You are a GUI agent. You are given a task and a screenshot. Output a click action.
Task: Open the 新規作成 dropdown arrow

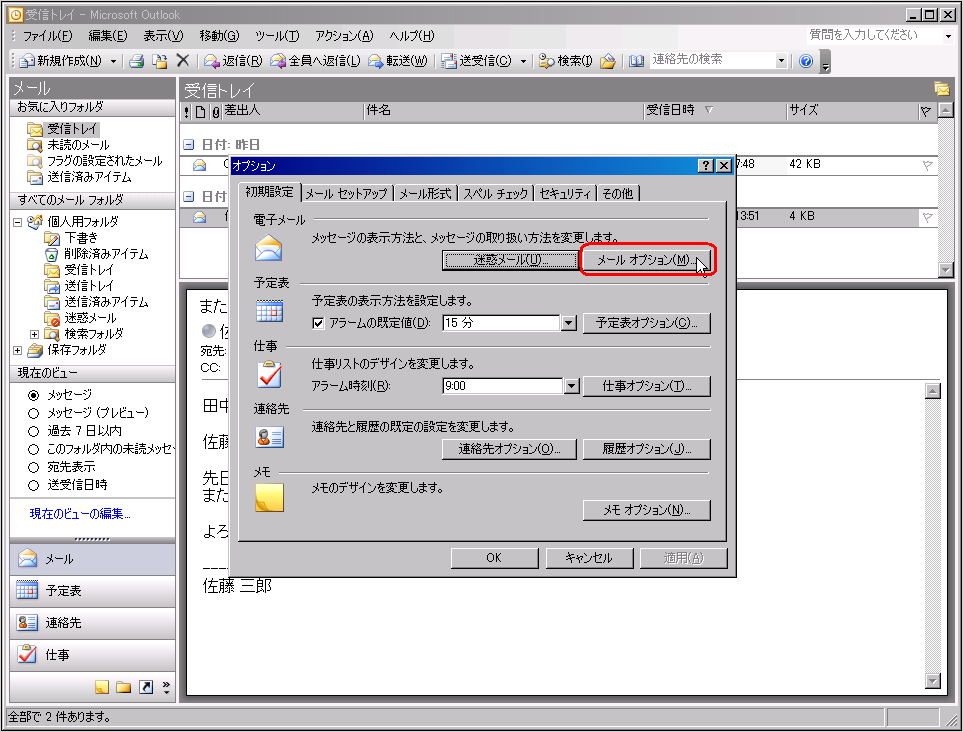[113, 61]
